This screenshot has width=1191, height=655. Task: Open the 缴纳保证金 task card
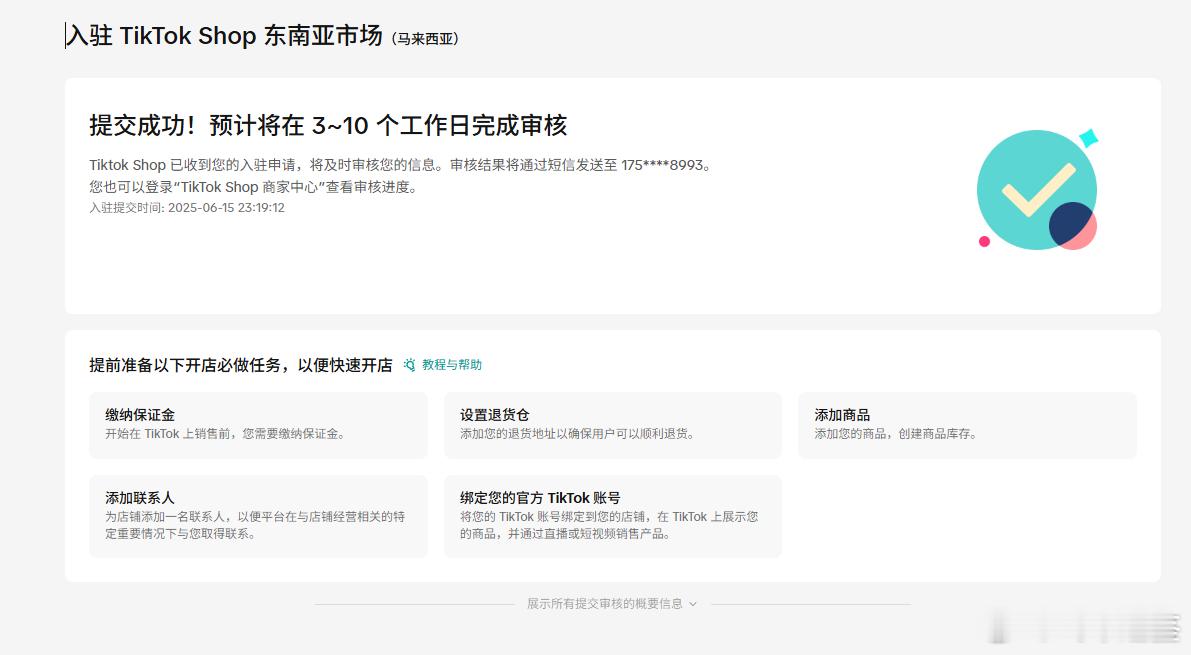pyautogui.click(x=258, y=425)
